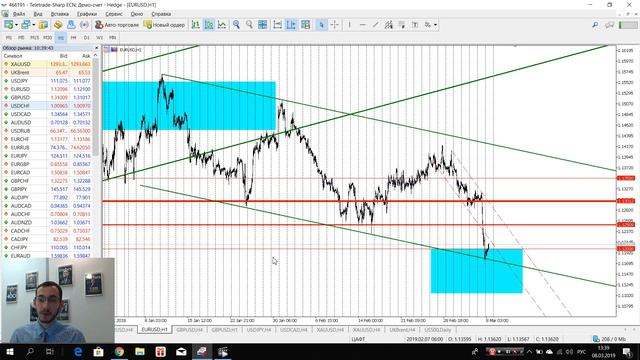Select the D1 timeframe button

tap(87, 38)
